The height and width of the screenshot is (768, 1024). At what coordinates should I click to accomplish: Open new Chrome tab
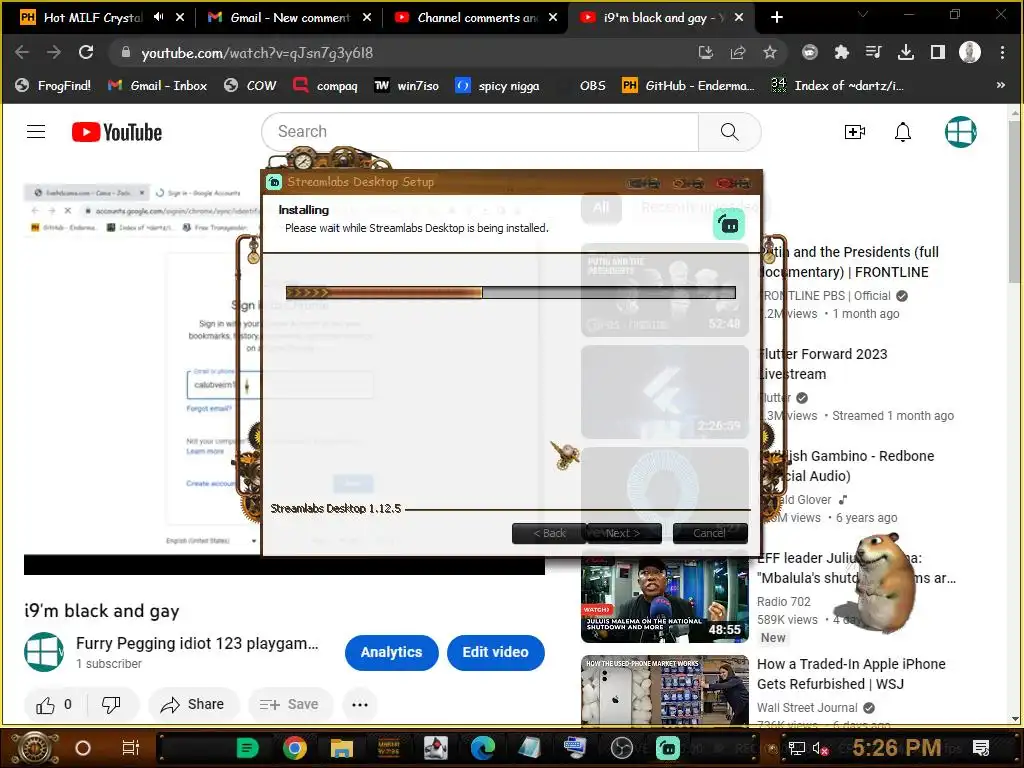776,18
